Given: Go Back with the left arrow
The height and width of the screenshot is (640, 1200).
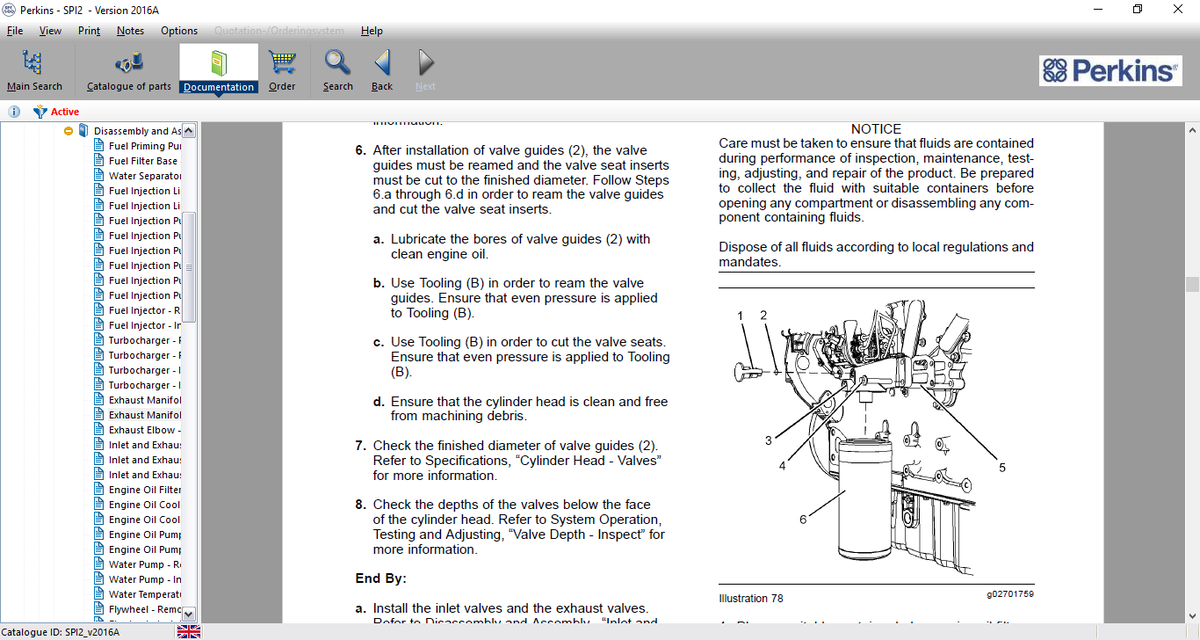Looking at the screenshot, I should (x=382, y=64).
